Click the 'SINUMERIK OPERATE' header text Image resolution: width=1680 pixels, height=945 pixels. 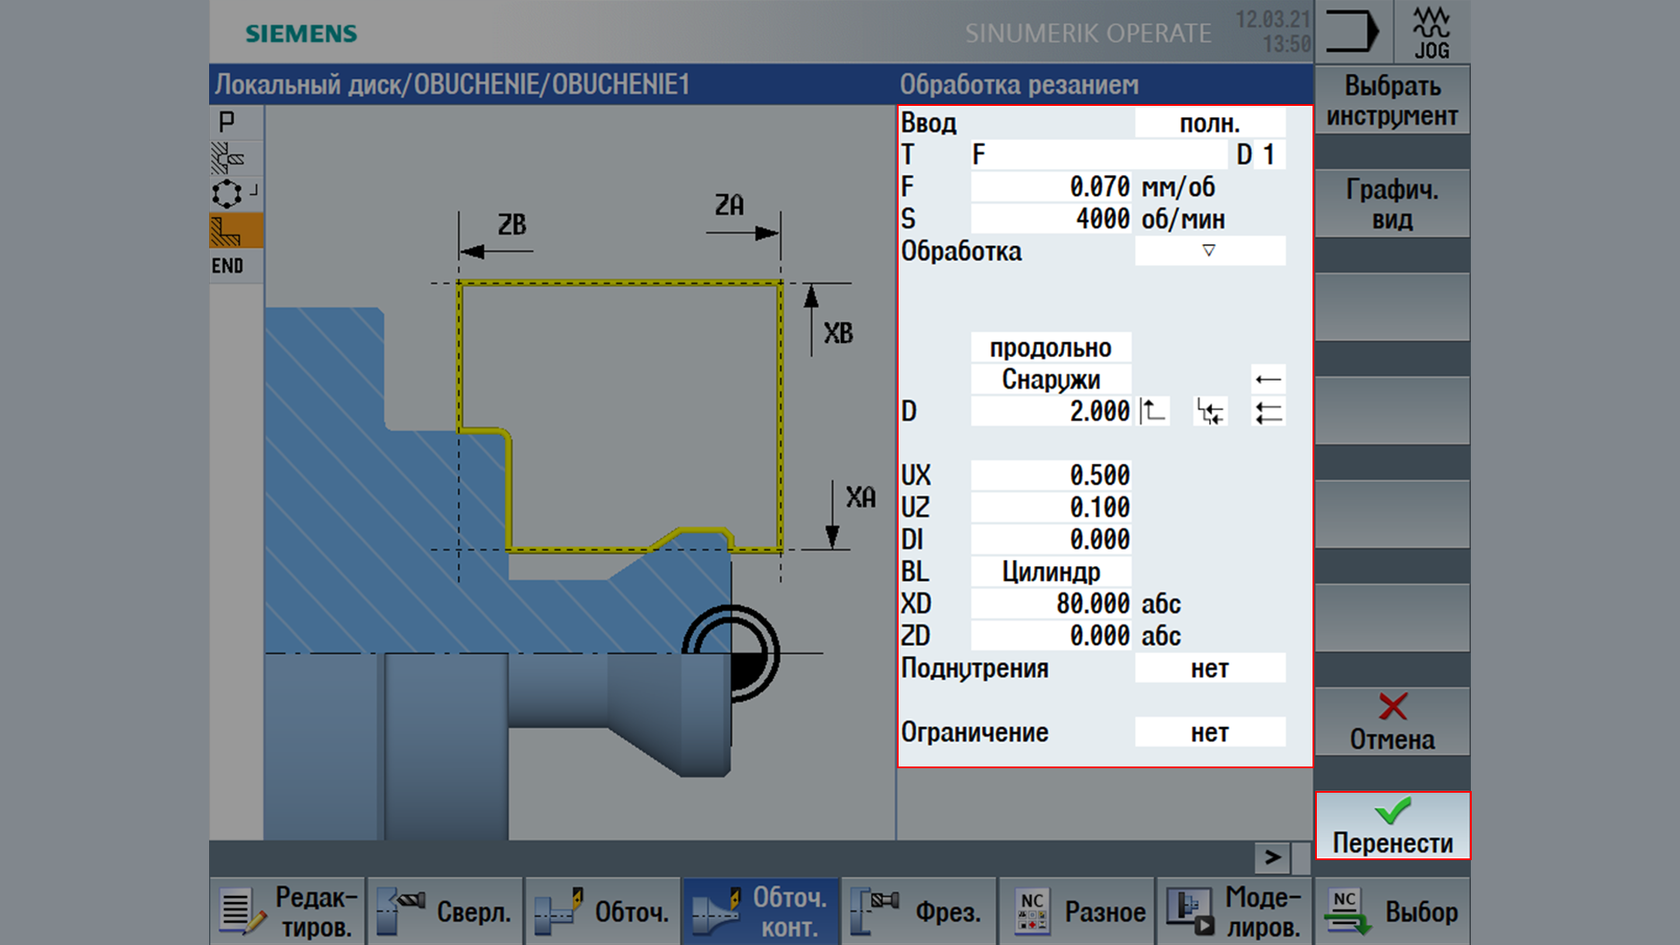1088,34
